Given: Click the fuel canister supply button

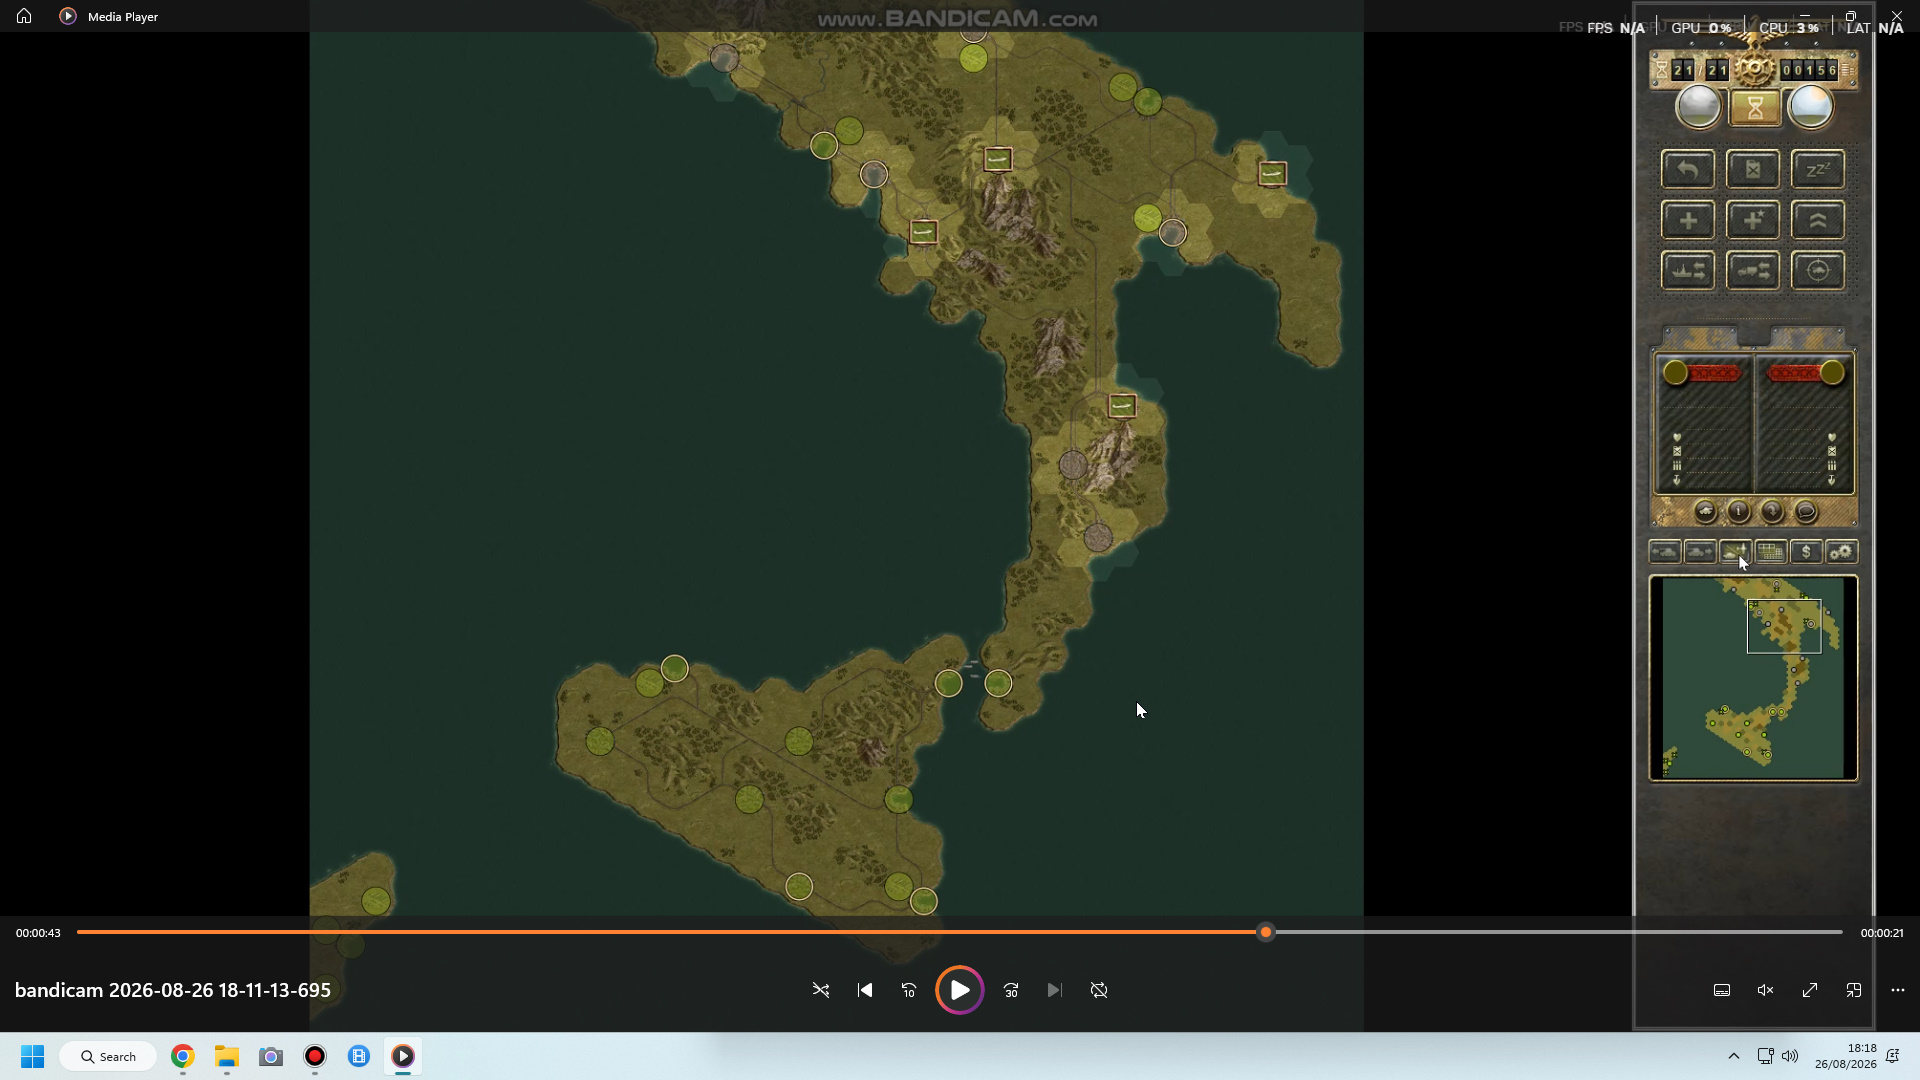Looking at the screenshot, I should coord(1753,169).
